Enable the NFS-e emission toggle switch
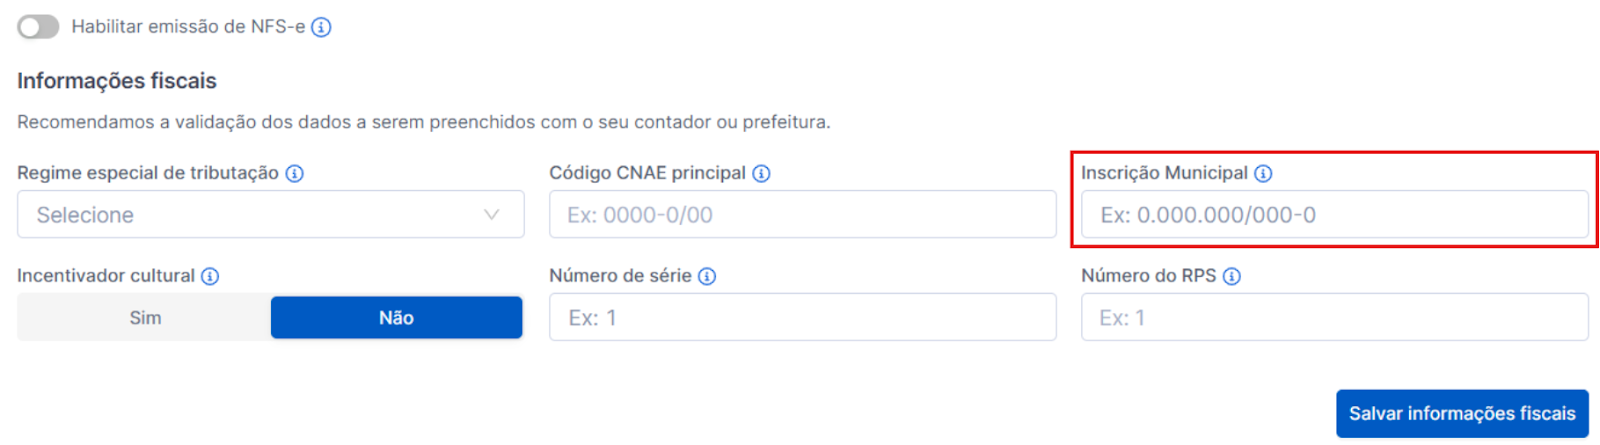The image size is (1600, 445). [x=38, y=27]
